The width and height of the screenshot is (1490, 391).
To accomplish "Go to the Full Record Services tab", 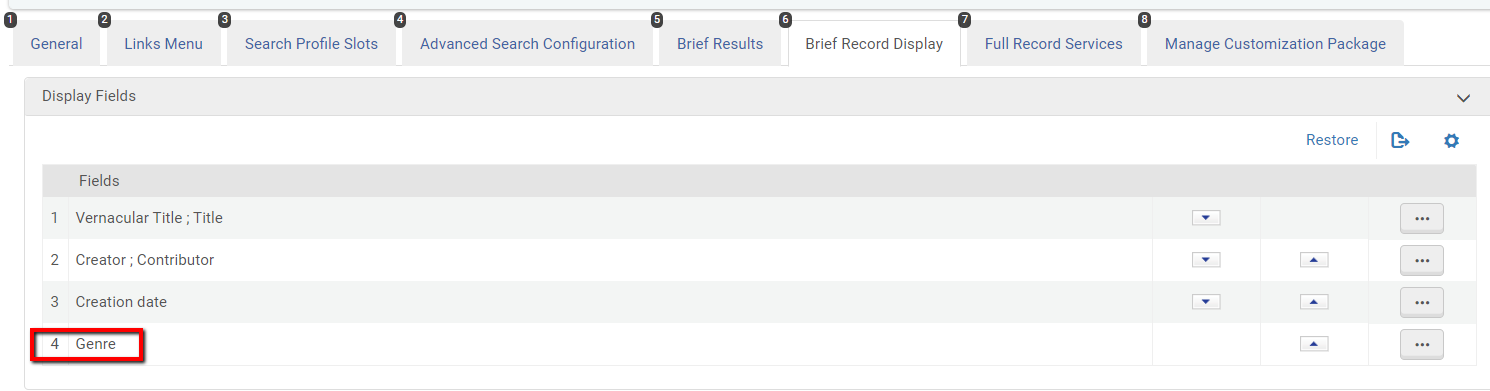I will coord(1053,44).
